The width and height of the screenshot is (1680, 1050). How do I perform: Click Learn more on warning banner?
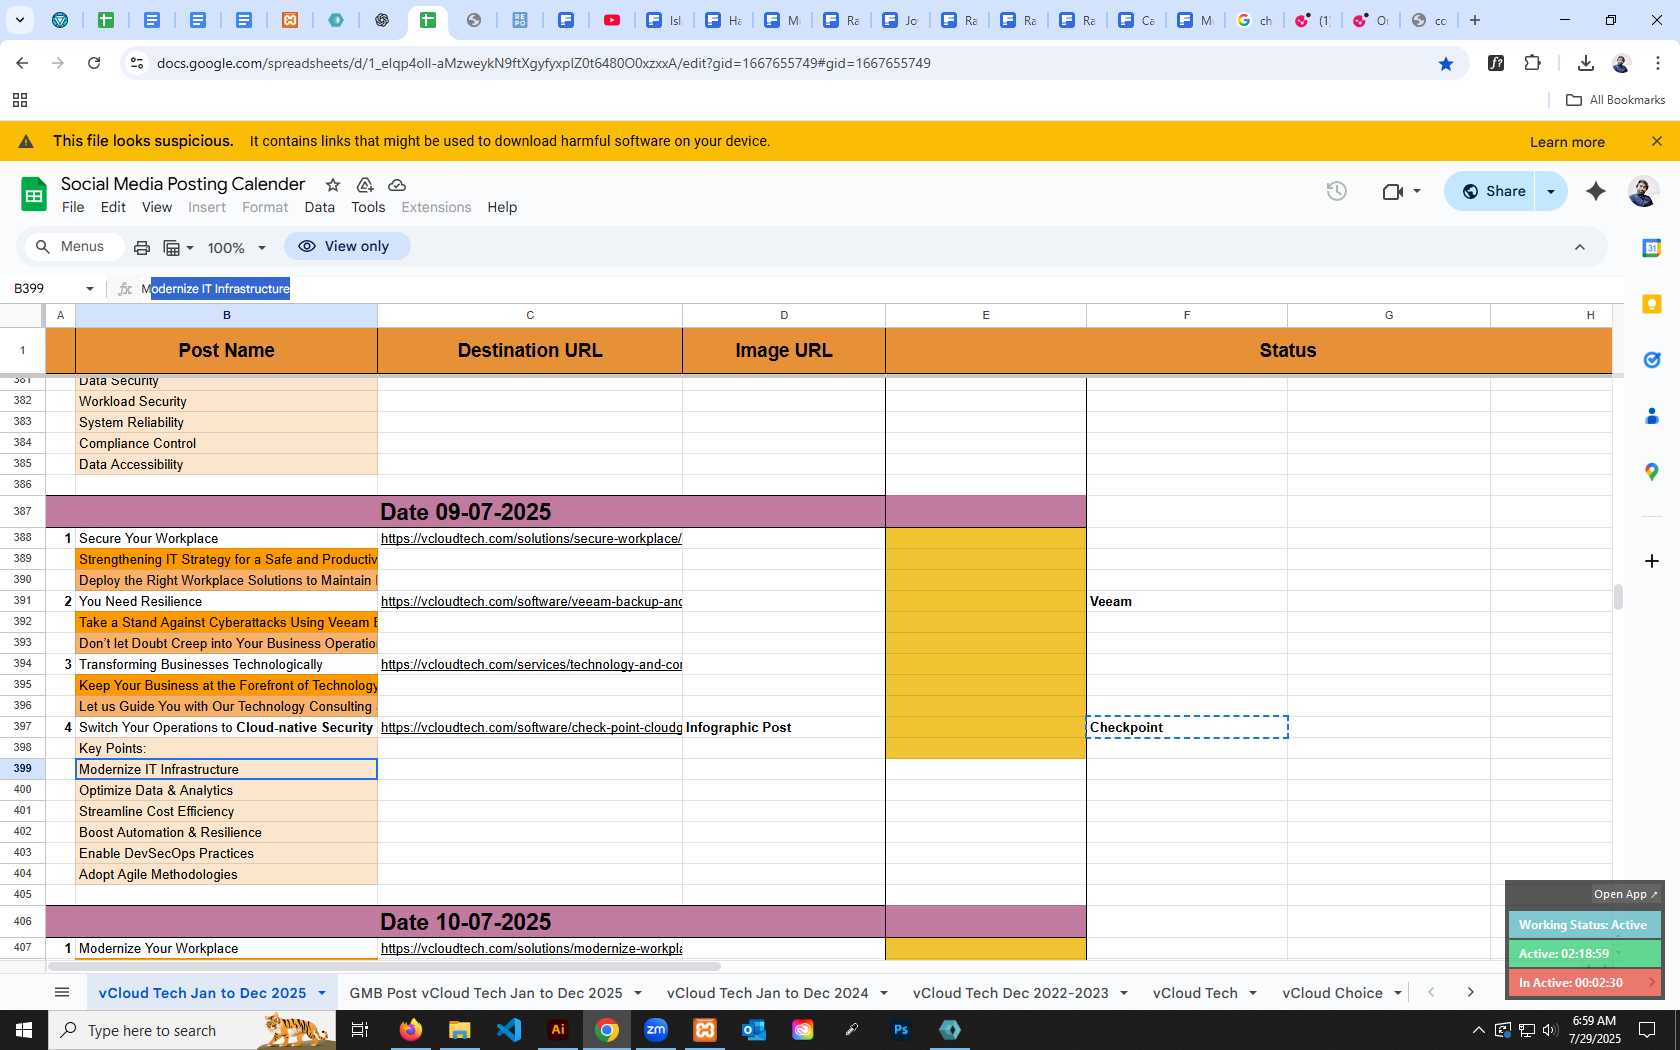click(x=1567, y=142)
